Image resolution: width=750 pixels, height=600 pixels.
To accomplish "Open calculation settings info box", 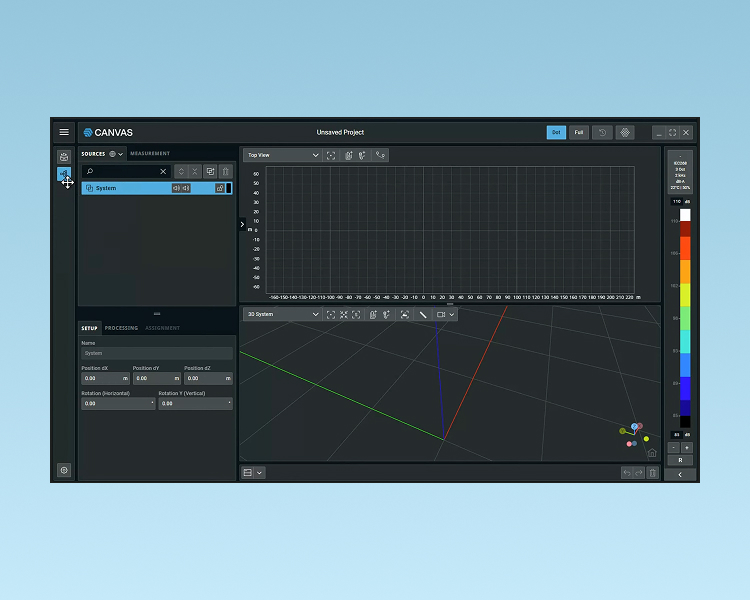I will (x=680, y=172).
